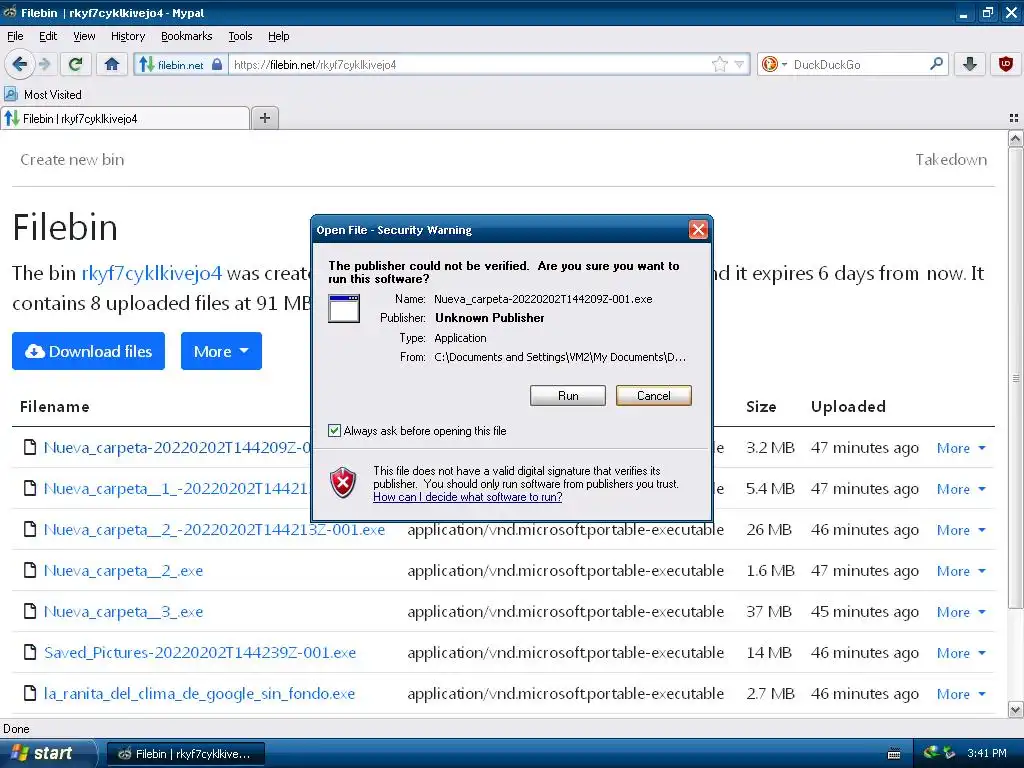This screenshot has height=768, width=1024.
Task: Click the Download files button
Action: pos(88,351)
